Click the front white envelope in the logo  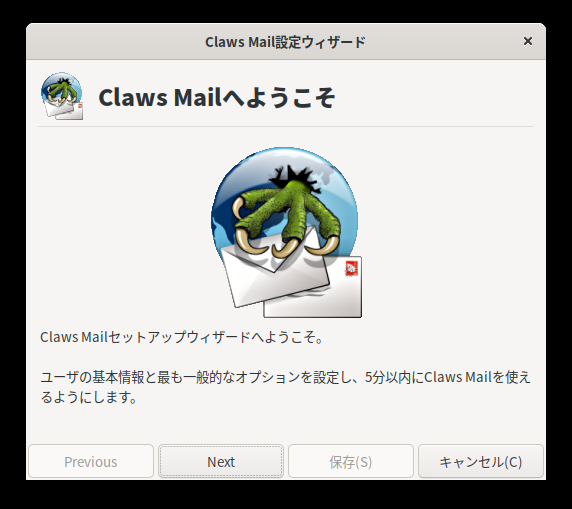click(275, 274)
